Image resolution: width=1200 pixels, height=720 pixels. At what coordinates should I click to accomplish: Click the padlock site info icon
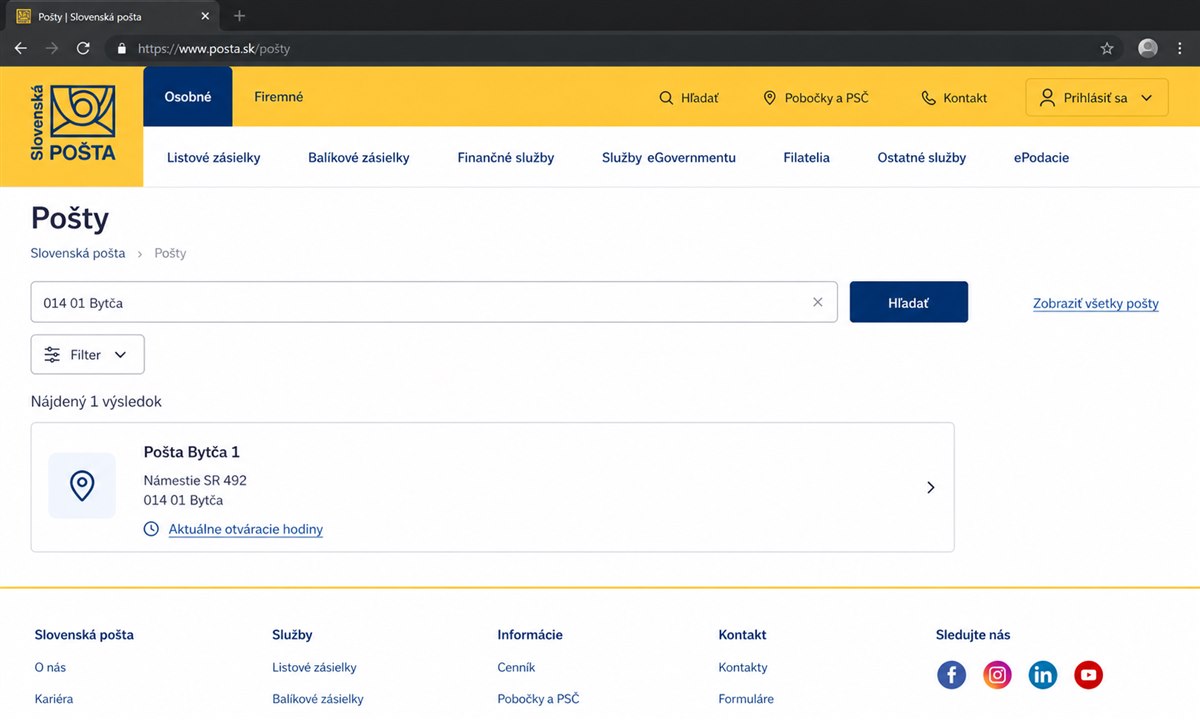coord(122,48)
